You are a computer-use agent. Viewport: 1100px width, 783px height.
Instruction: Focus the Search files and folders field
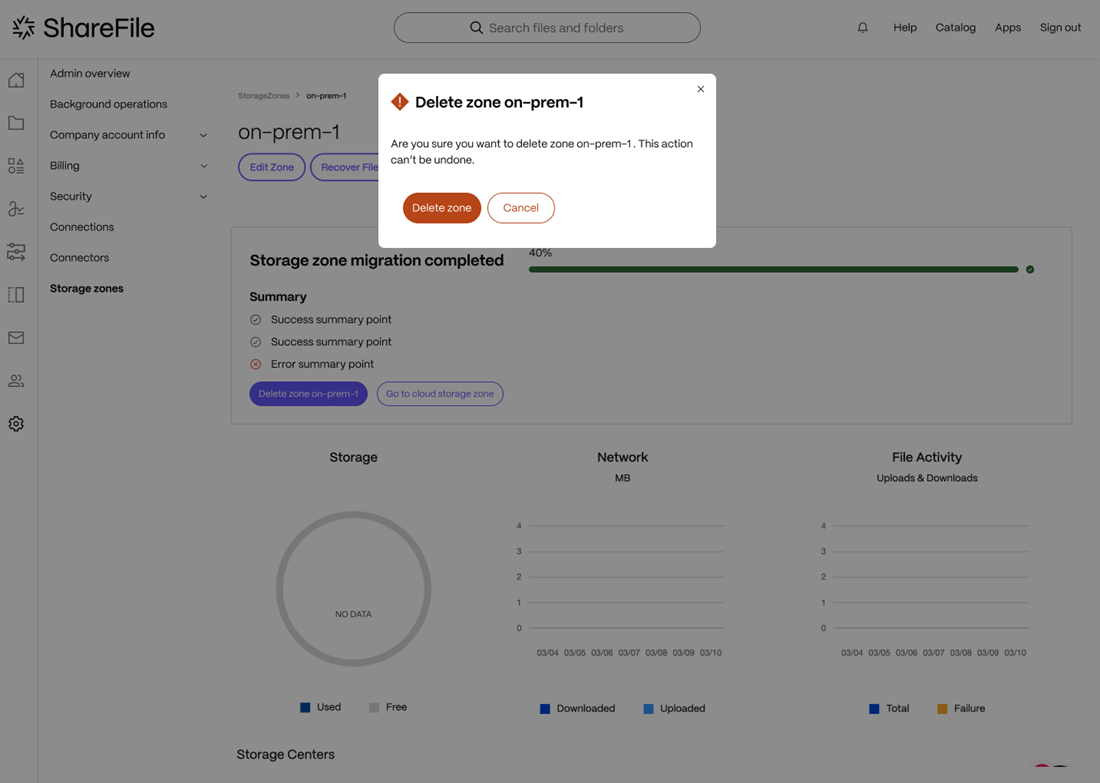click(x=547, y=27)
